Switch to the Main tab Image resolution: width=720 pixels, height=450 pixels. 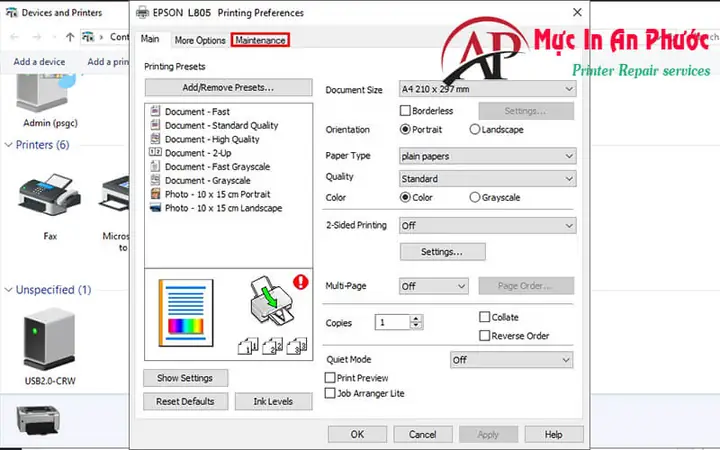(150, 39)
